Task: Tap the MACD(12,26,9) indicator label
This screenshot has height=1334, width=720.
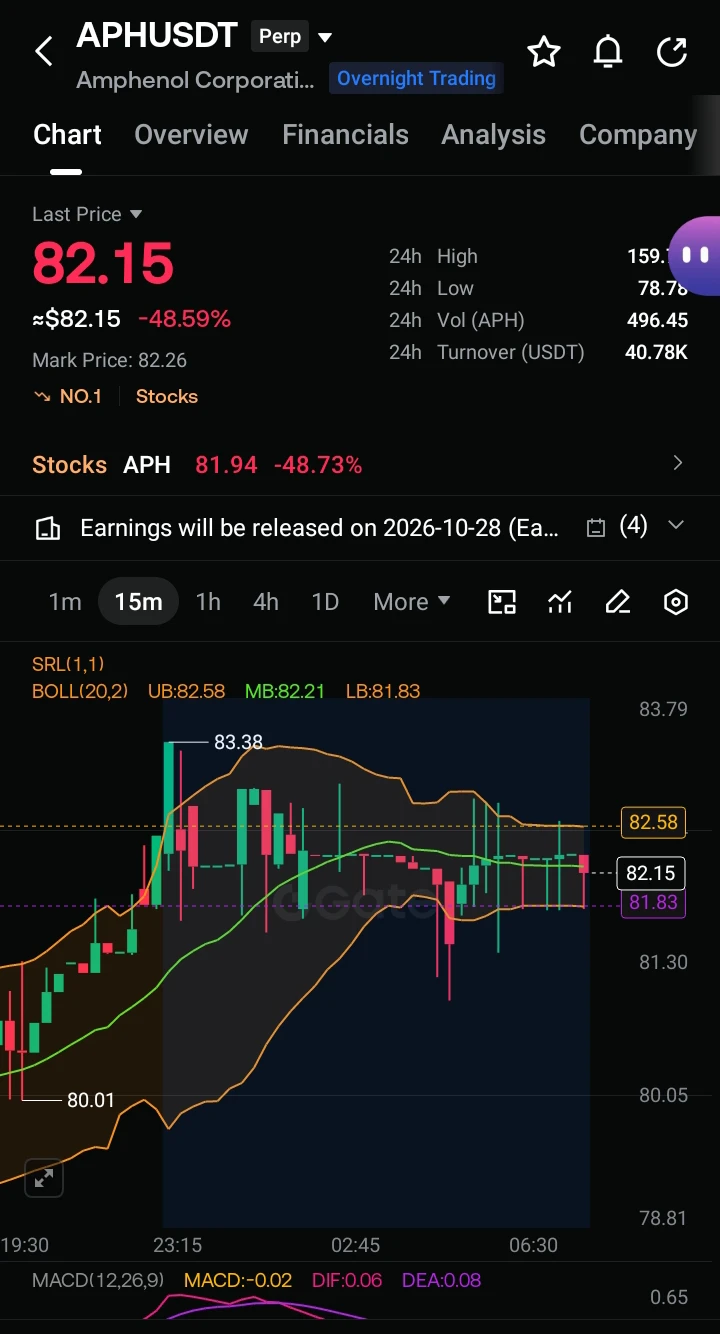Action: [x=98, y=1280]
